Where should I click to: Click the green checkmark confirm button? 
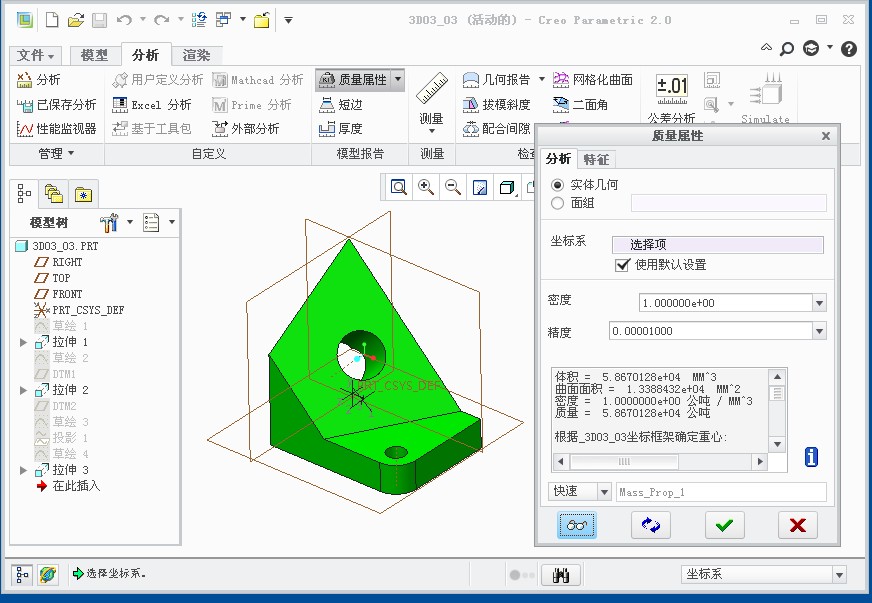[724, 525]
